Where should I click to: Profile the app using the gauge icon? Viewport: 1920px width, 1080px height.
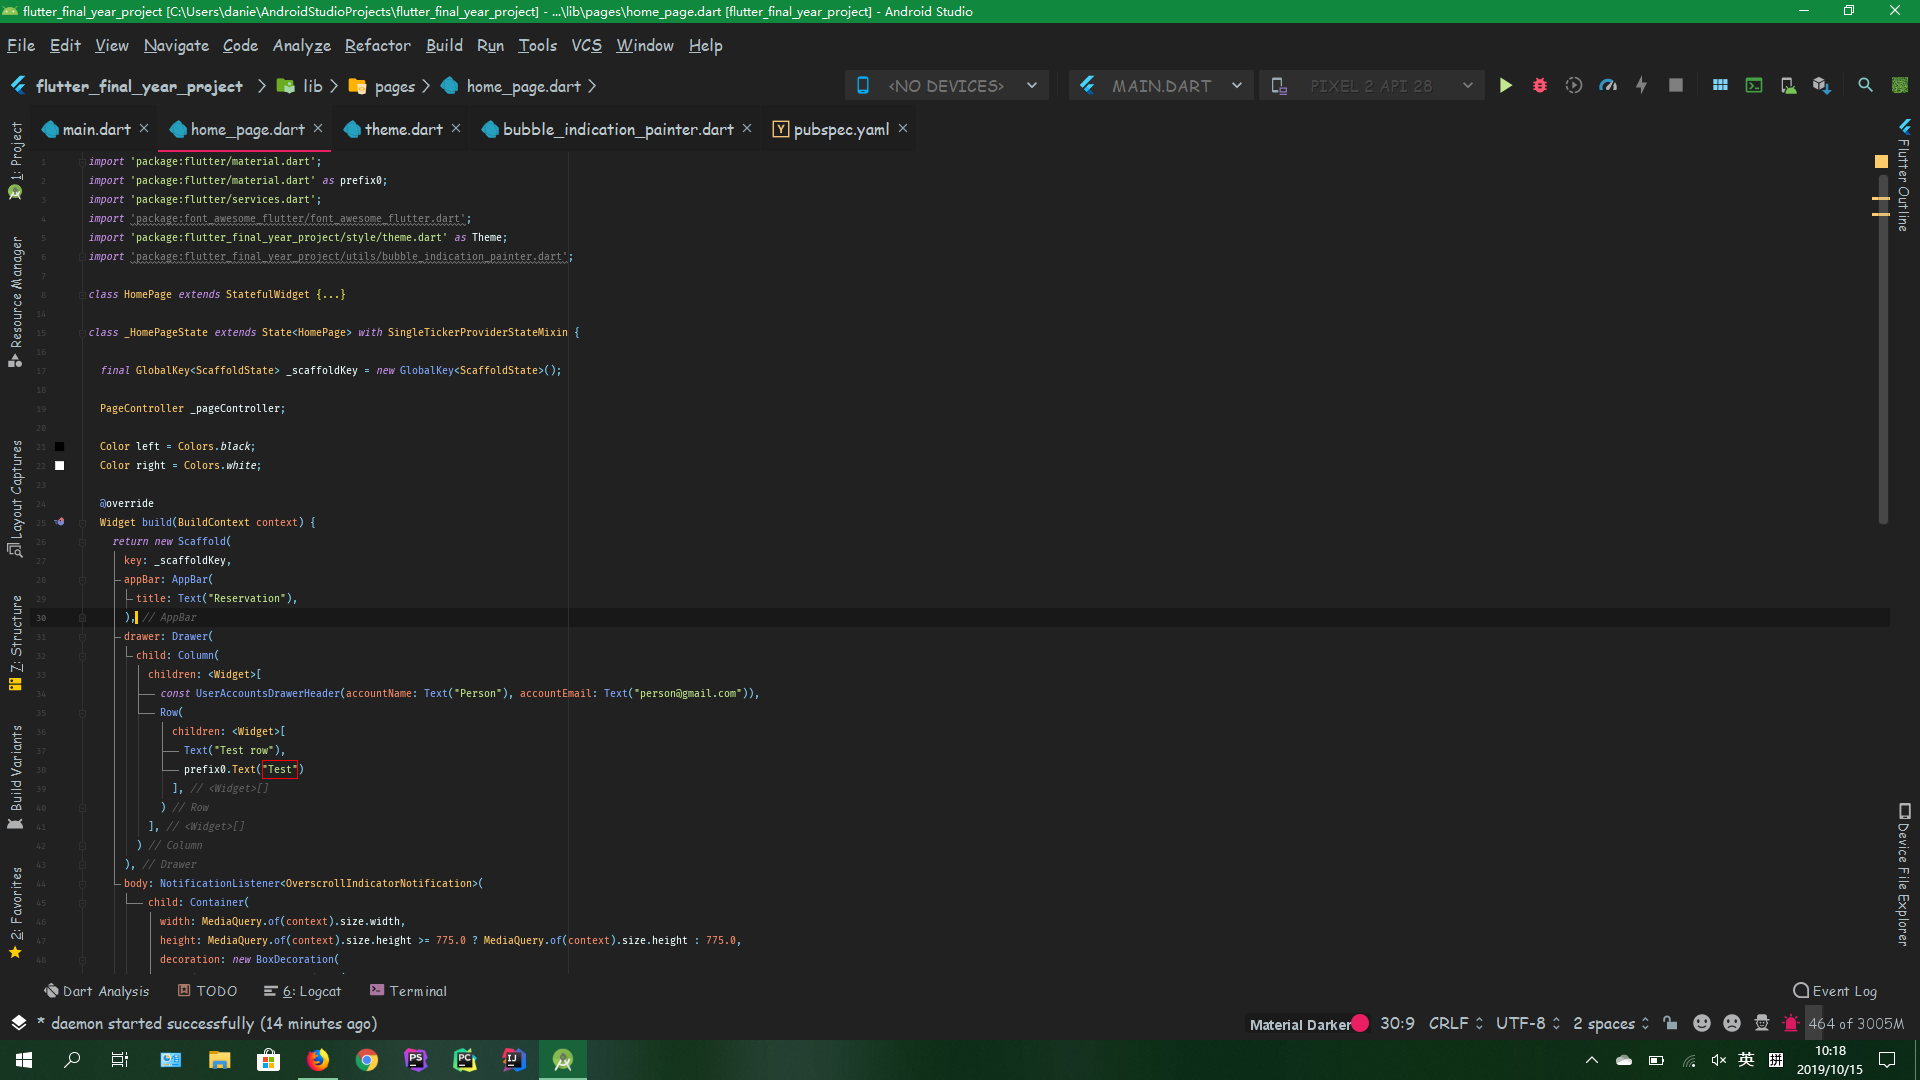tap(1609, 85)
